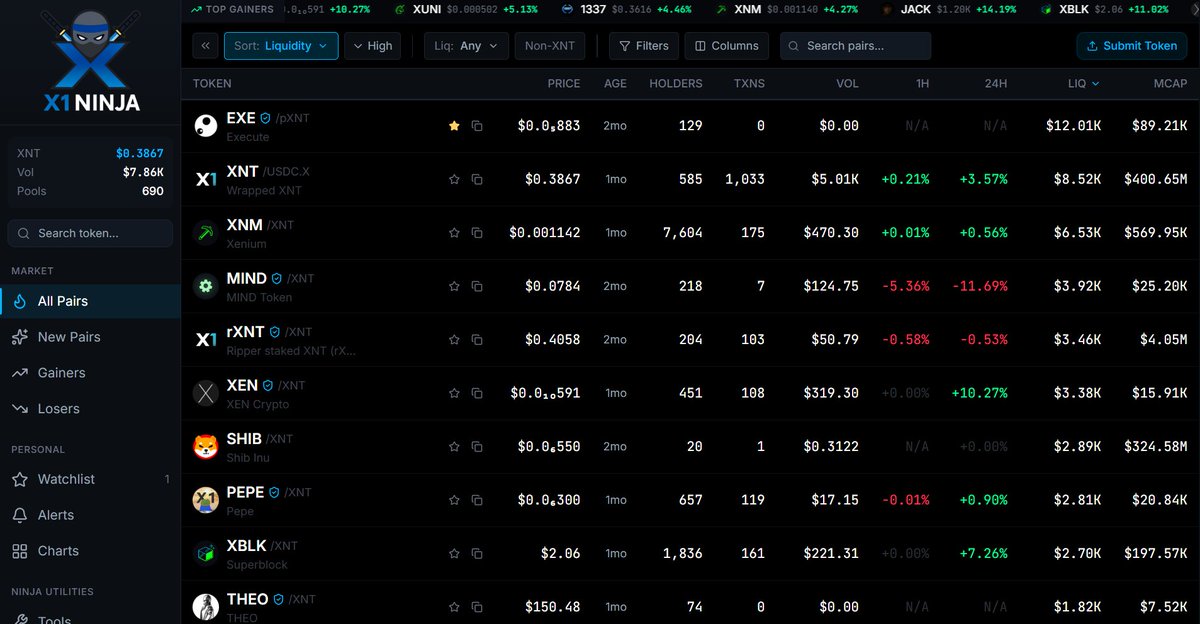The height and width of the screenshot is (624, 1200).
Task: Copy the XEN token address
Action: (x=477, y=393)
